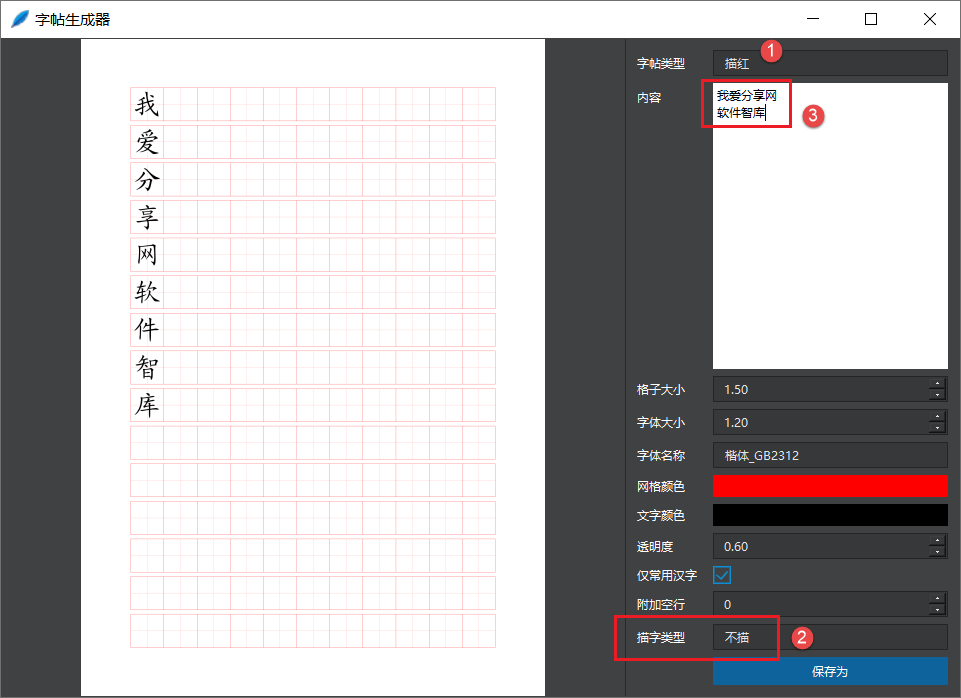This screenshot has width=961, height=698.
Task: Open the red 网格颜色 color swatch
Action: click(830, 487)
